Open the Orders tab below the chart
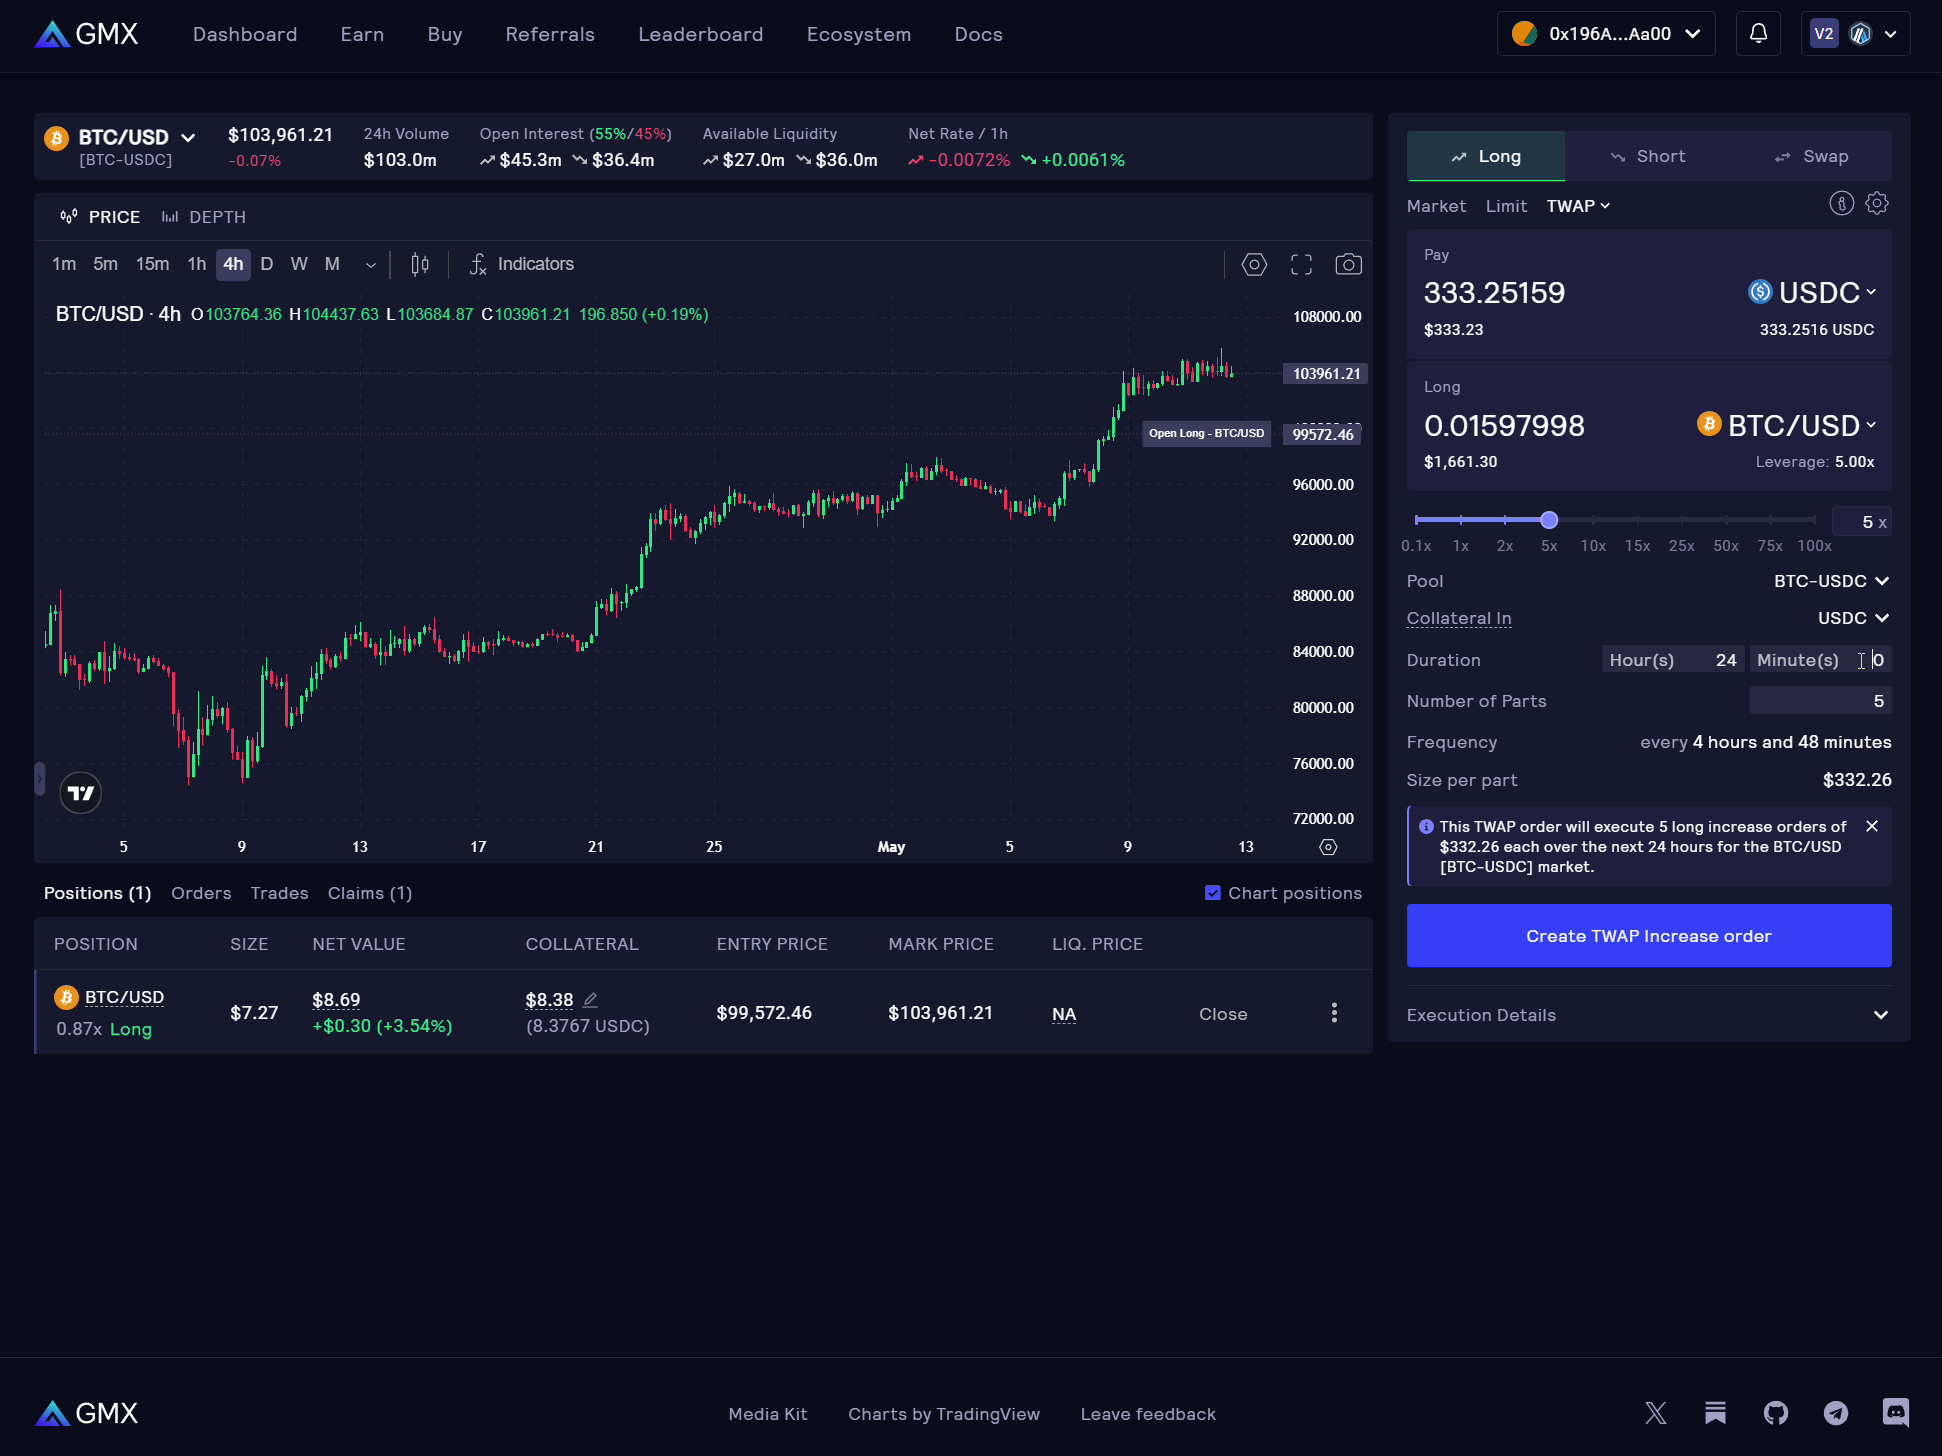The image size is (1942, 1456). pos(200,893)
